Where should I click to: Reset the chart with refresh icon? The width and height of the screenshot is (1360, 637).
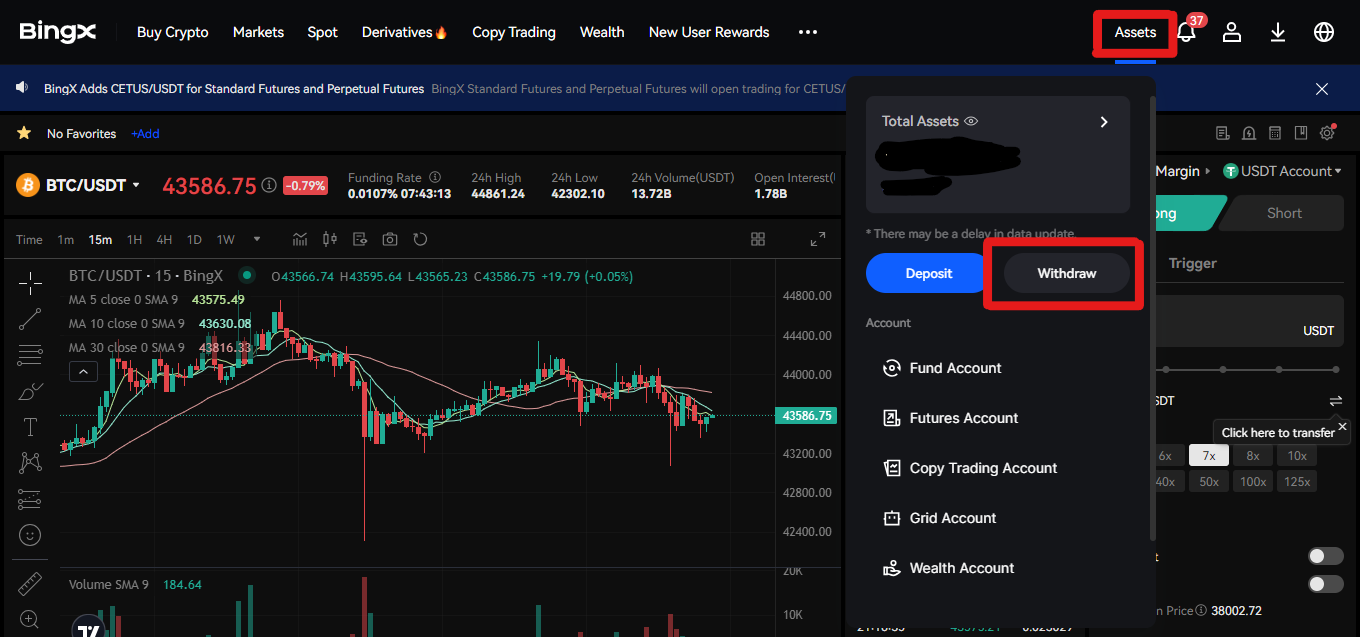[x=420, y=239]
